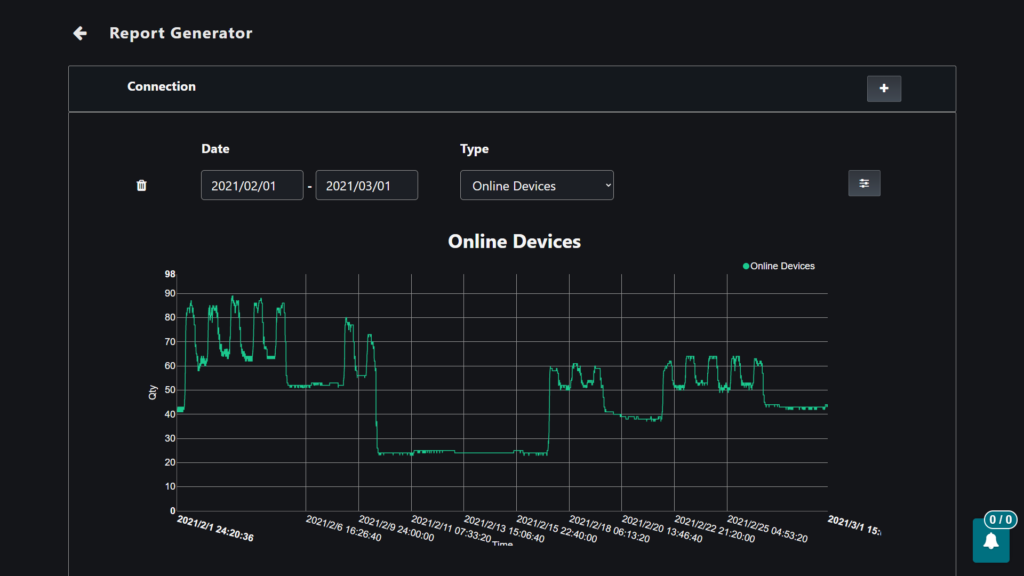Go back using the arrow icon
The height and width of the screenshot is (576, 1024).
coord(80,33)
